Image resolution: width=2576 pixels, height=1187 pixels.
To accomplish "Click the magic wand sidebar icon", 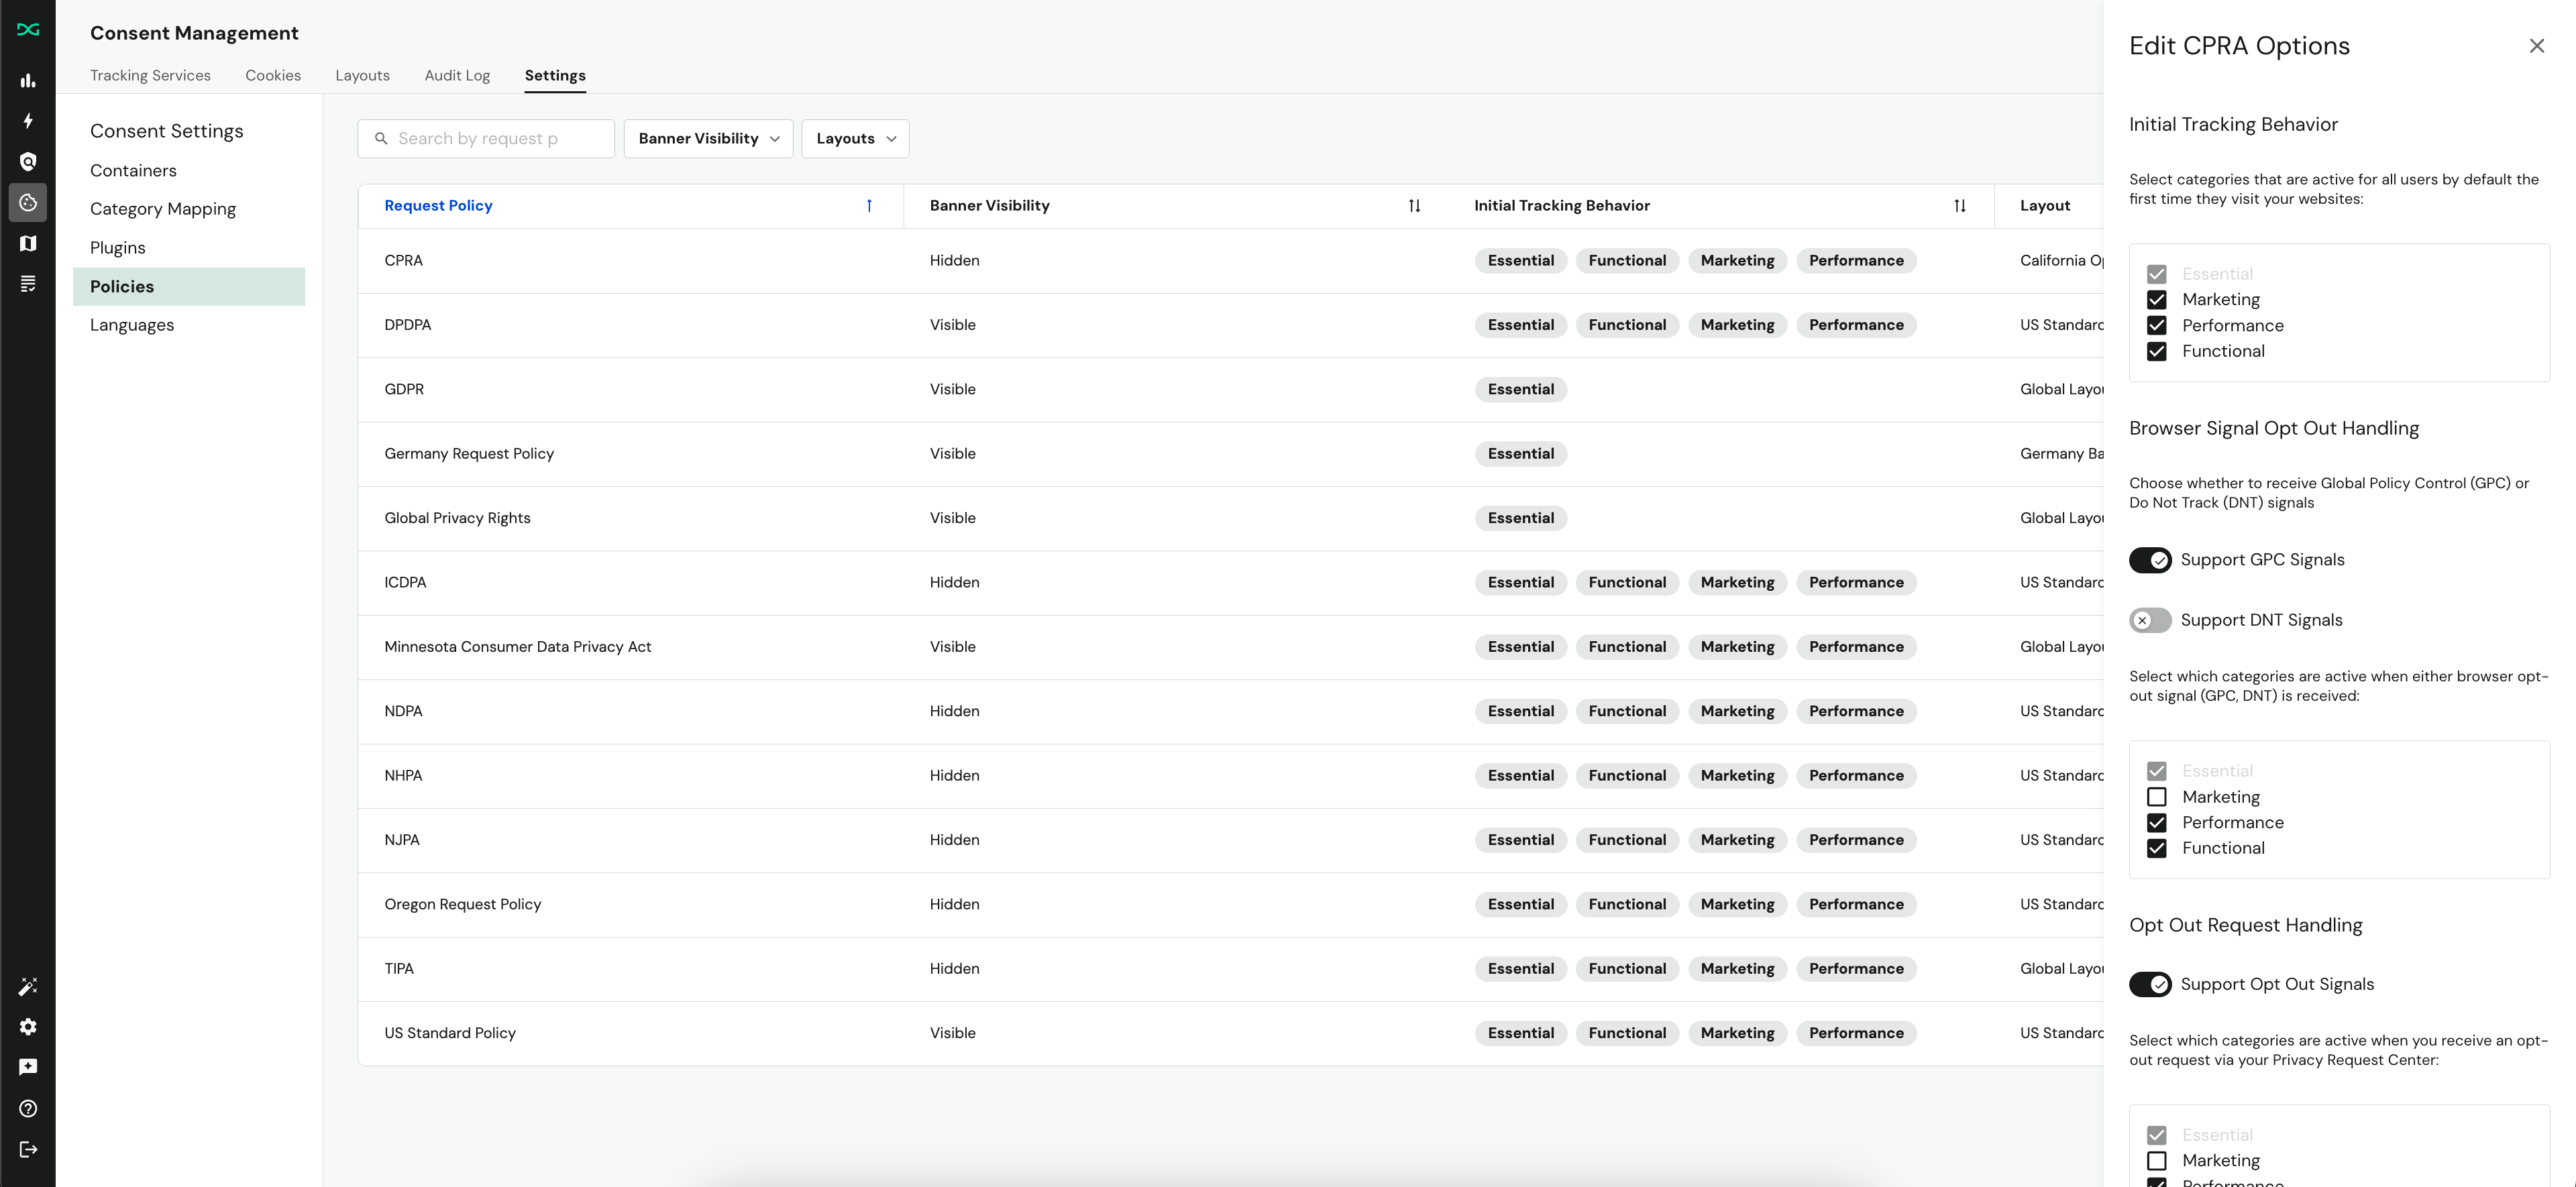I will point(28,986).
